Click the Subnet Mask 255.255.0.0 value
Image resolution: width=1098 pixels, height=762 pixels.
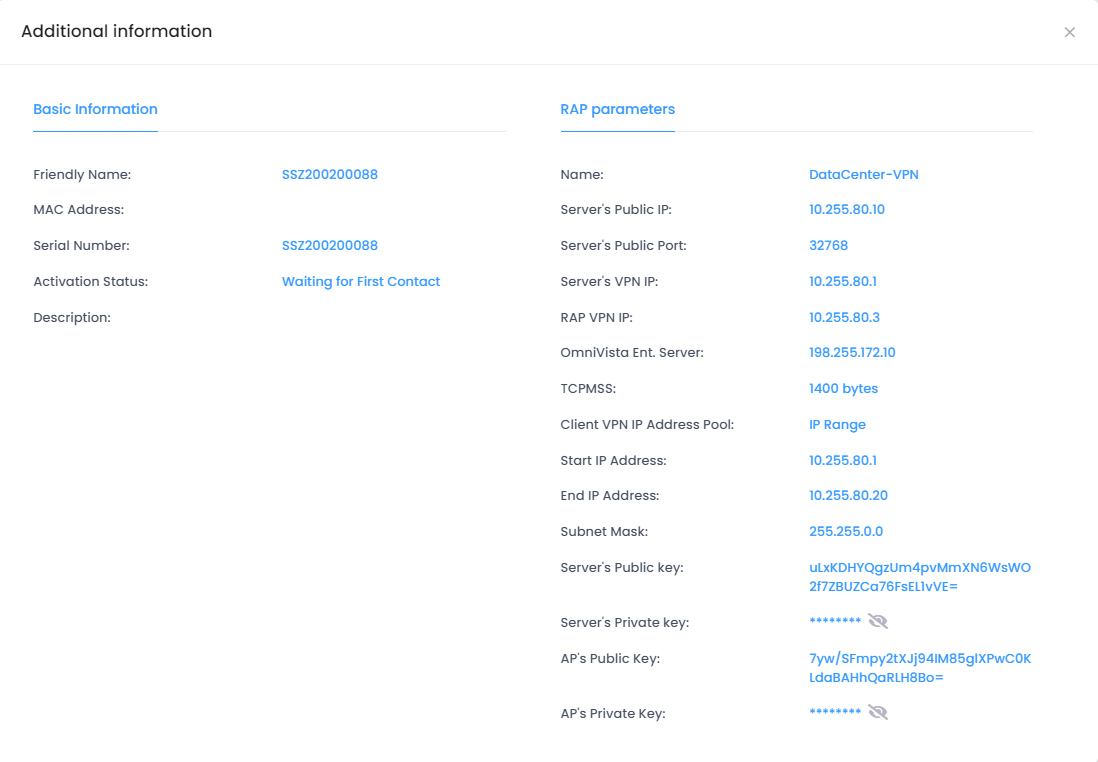click(845, 532)
